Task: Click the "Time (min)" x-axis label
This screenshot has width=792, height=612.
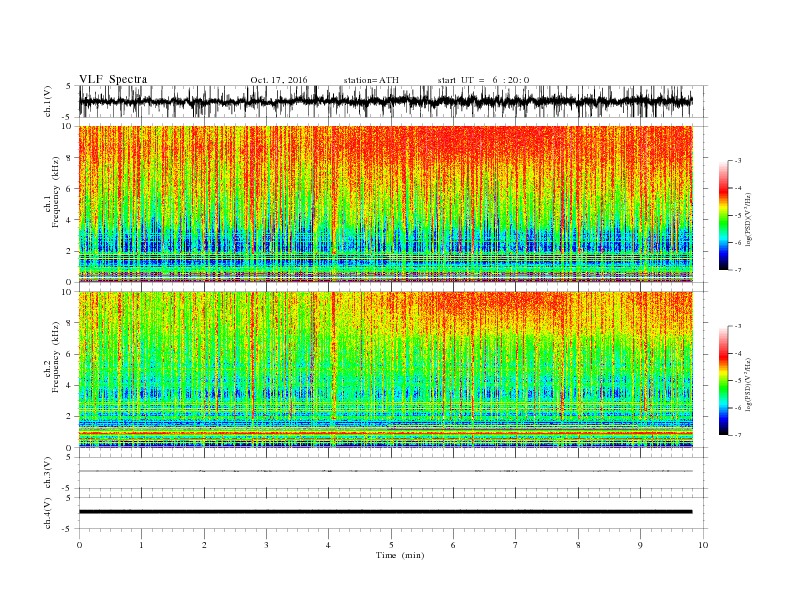Action: 400,555
